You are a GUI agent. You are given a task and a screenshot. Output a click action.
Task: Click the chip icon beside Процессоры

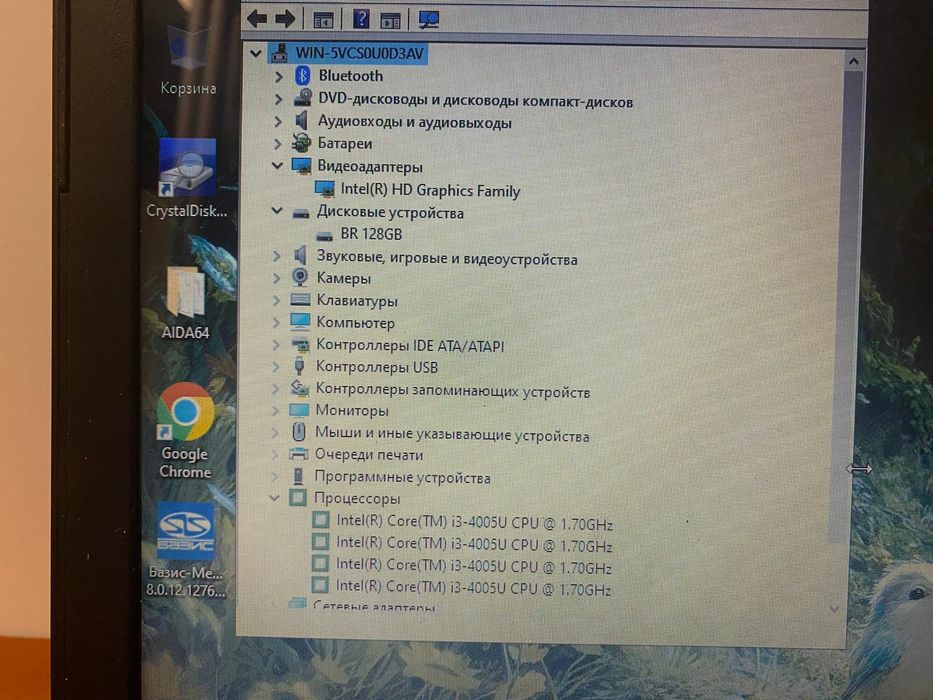tap(298, 498)
